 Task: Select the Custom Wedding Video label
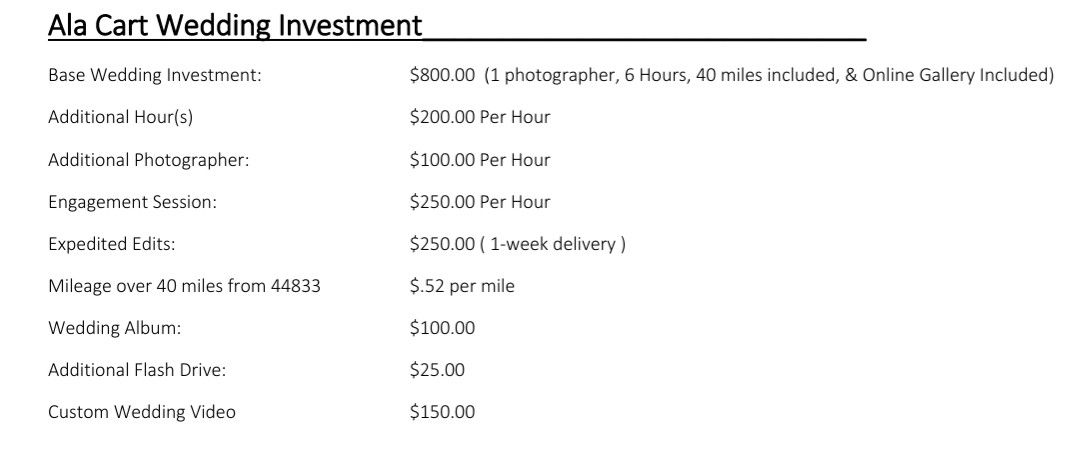[x=142, y=412]
